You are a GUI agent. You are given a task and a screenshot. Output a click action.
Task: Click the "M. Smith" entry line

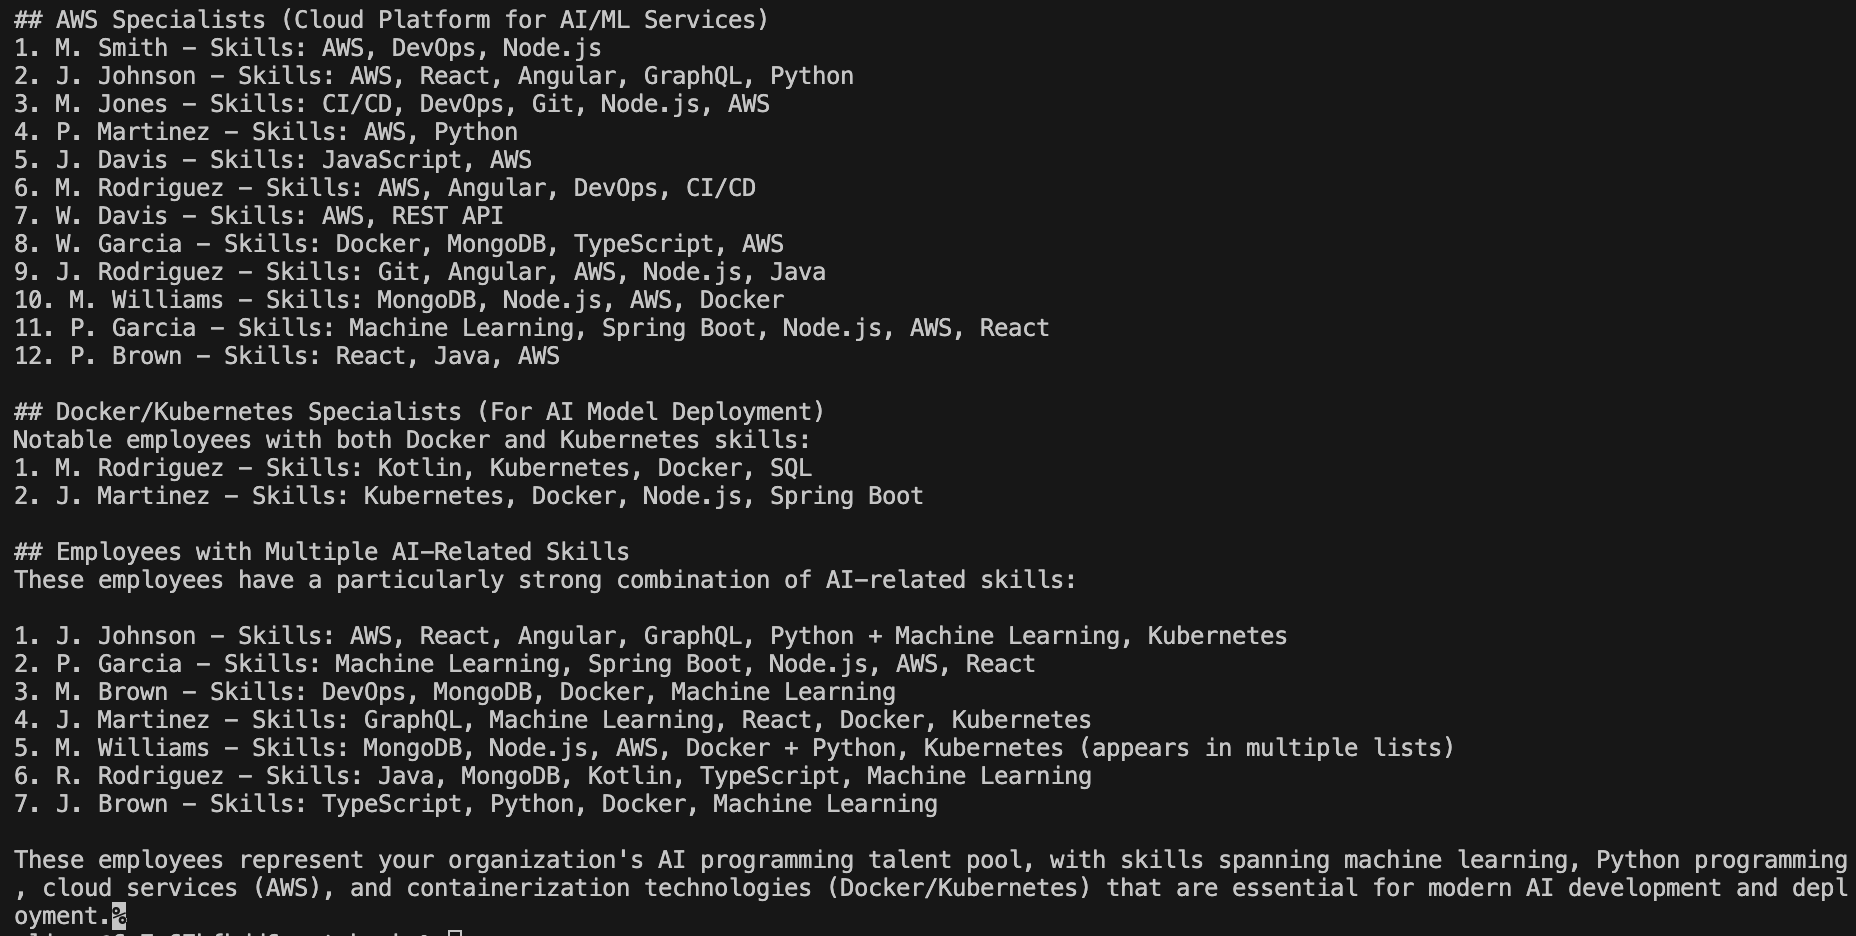point(307,48)
